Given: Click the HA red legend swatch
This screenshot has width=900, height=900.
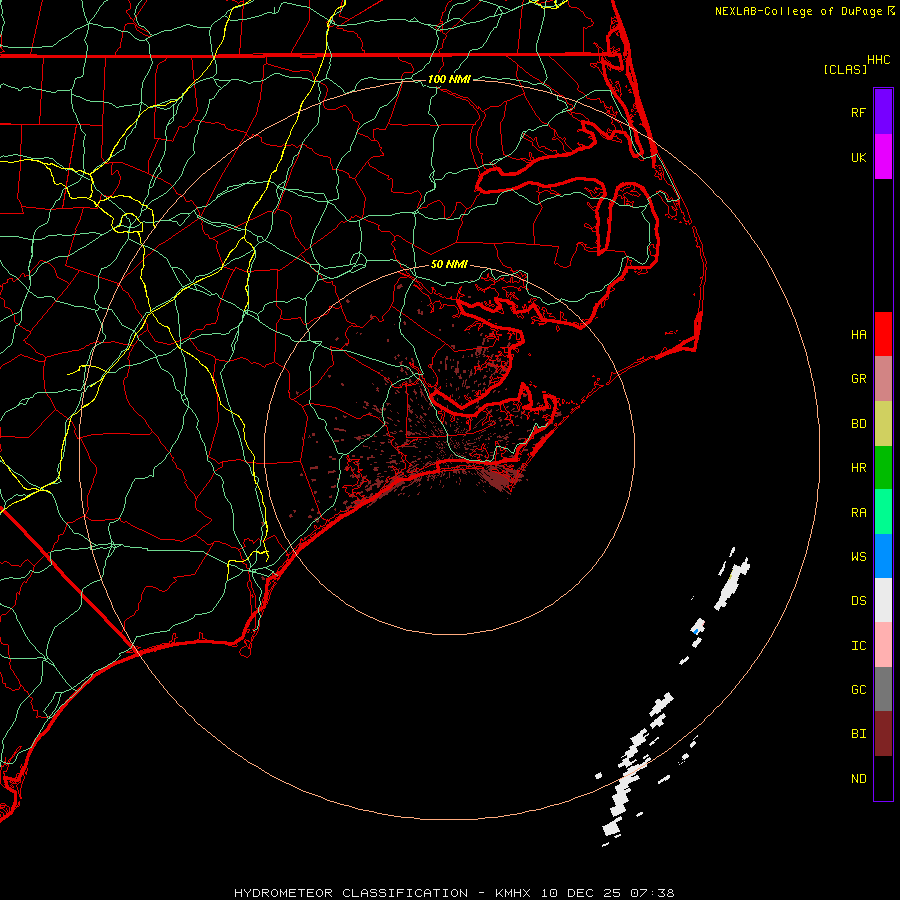Looking at the screenshot, I should coord(883,334).
